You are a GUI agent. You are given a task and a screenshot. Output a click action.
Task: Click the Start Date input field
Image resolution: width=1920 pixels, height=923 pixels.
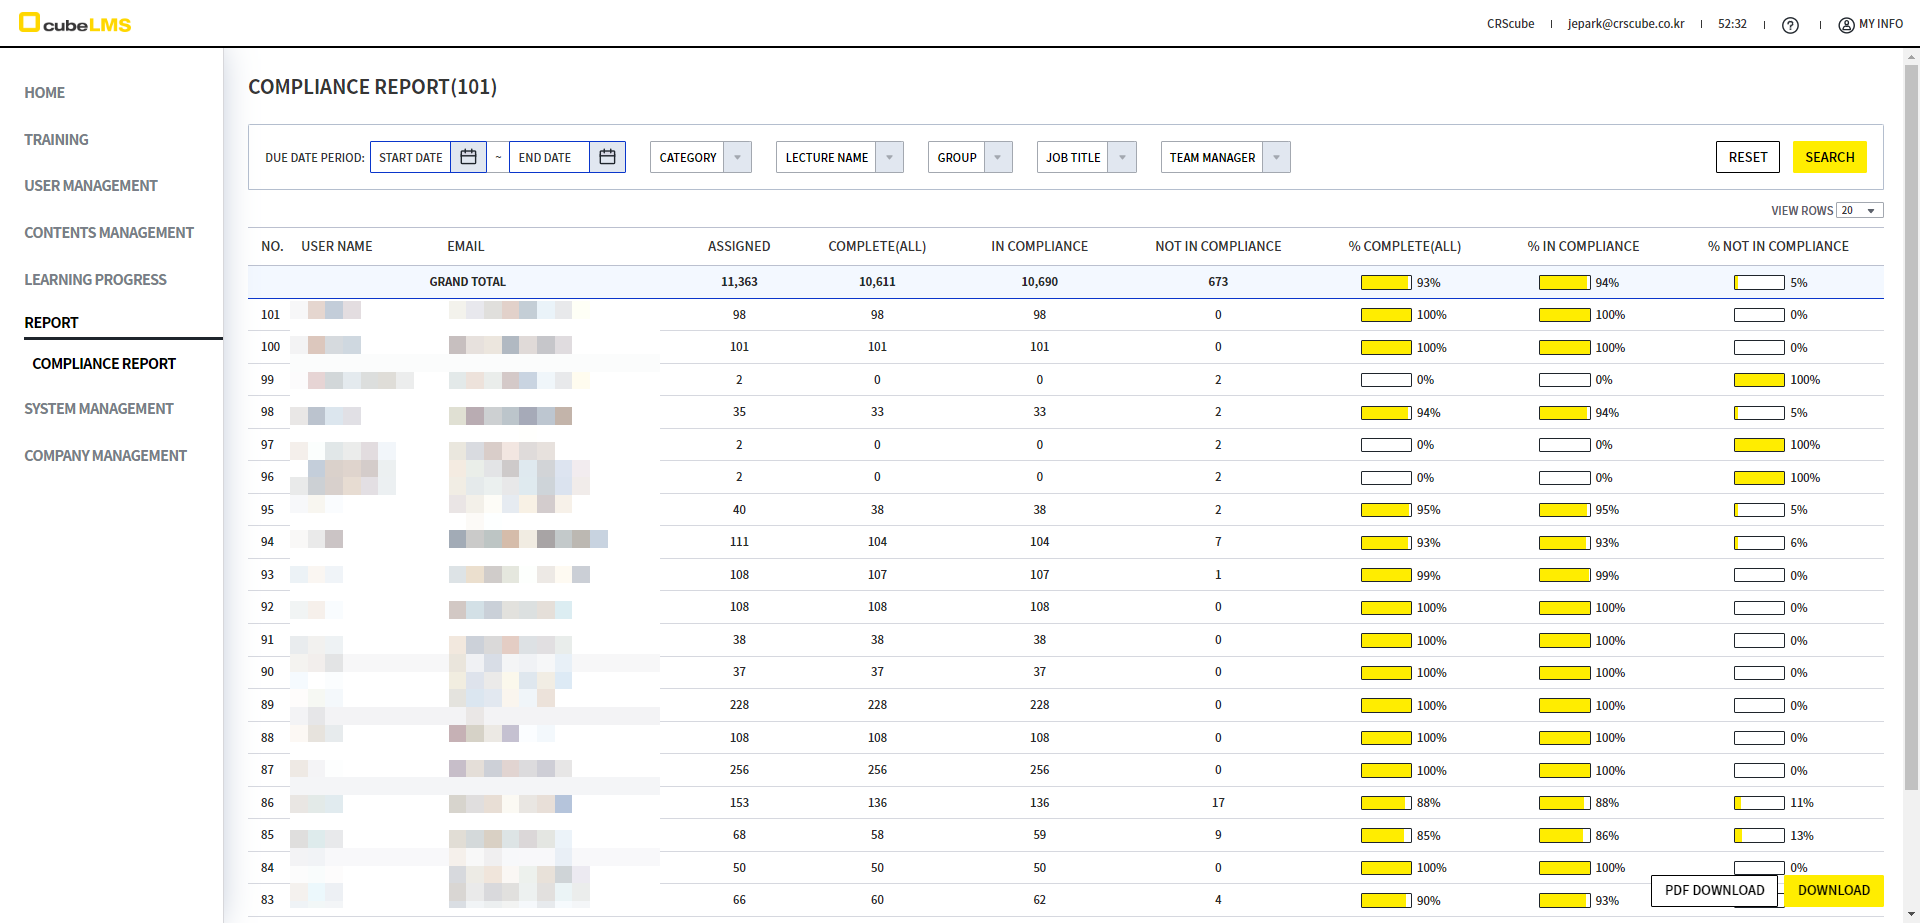(411, 157)
